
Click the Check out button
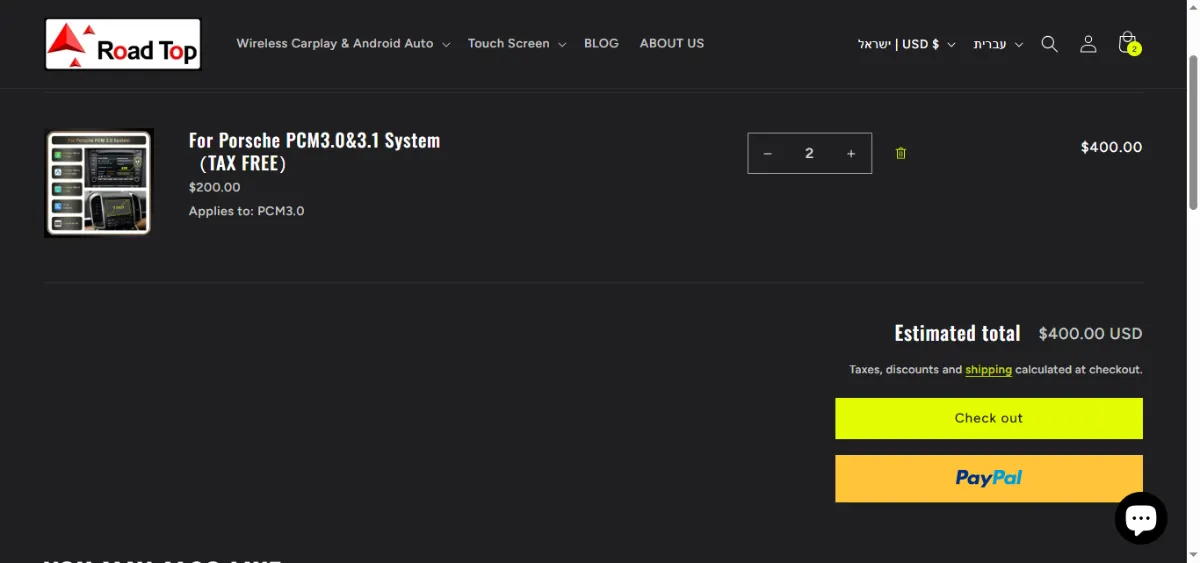point(989,418)
